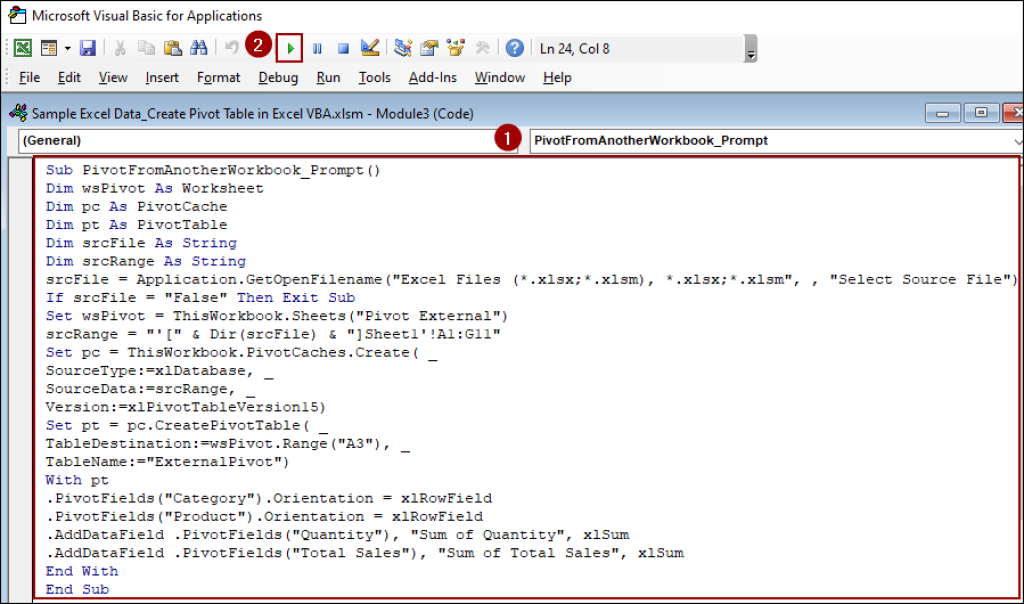
Task: Click inside the code window on End Sub
Action: click(77, 589)
